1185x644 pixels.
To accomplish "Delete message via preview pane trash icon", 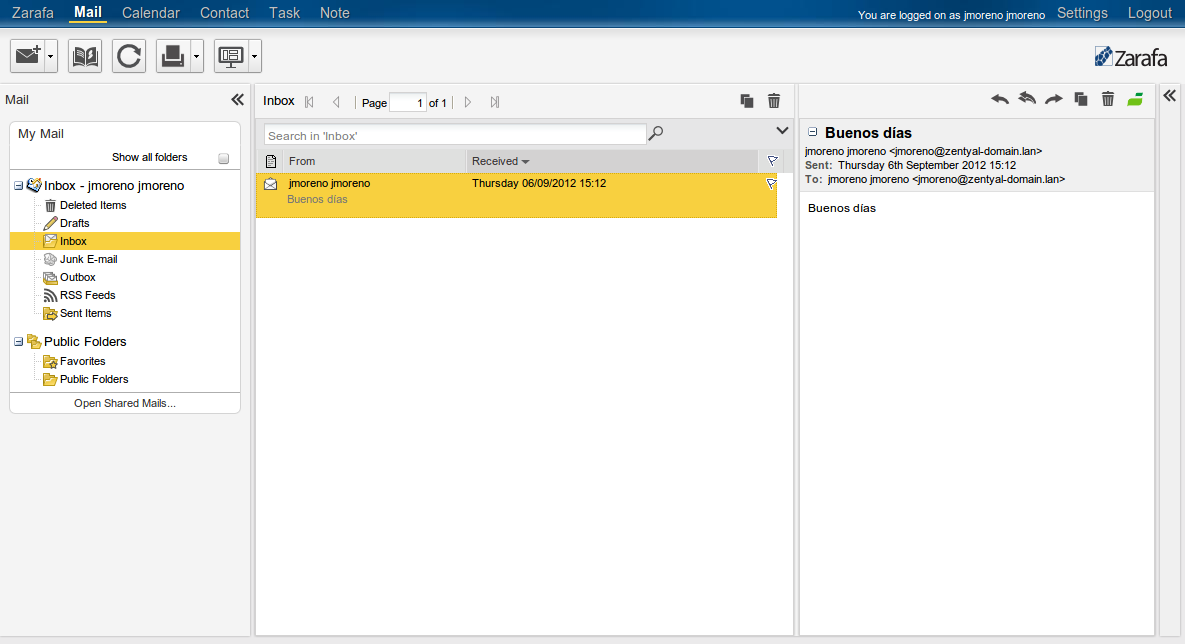I will [1108, 99].
